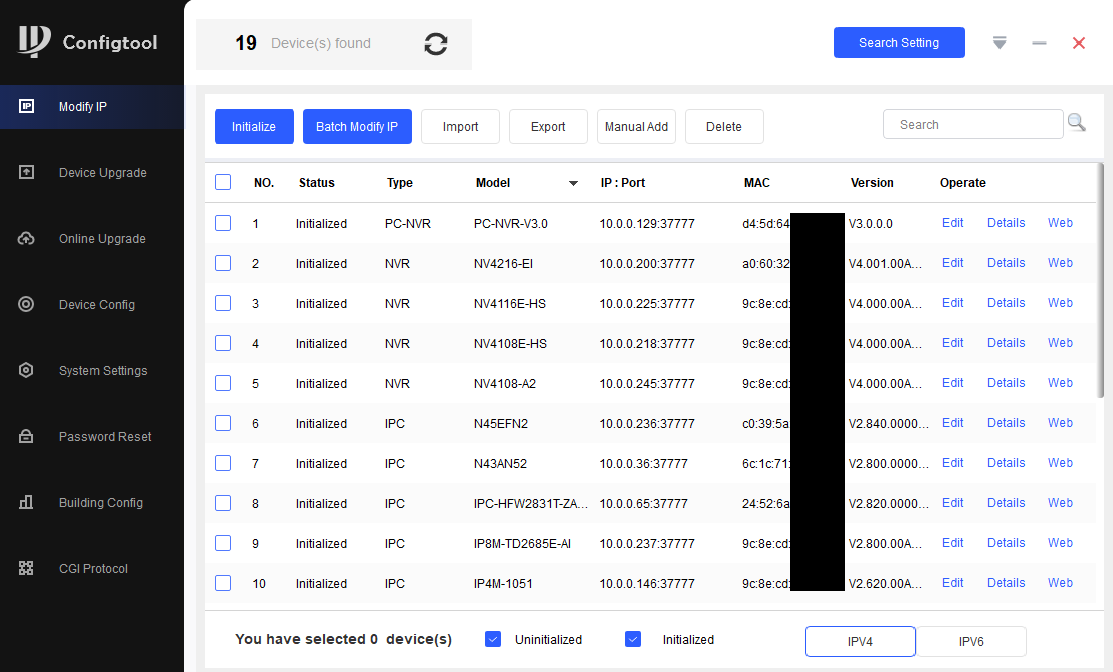Open the Device Upgrade section
The width and height of the screenshot is (1113, 672).
[x=92, y=172]
